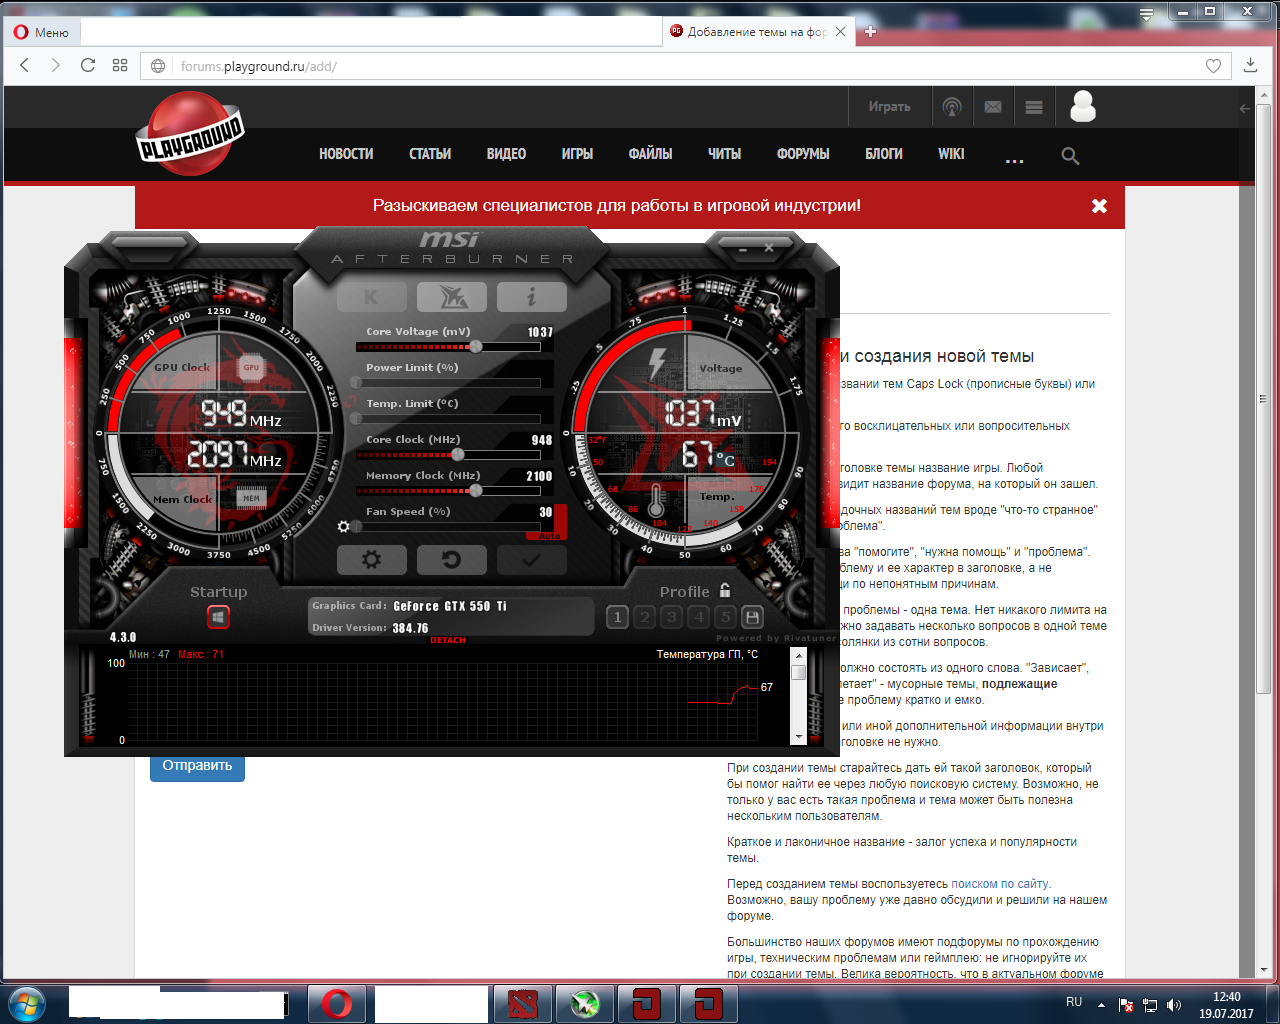The image size is (1280, 1024).
Task: Open the ФОРУМЫ navigation item
Action: 803,154
